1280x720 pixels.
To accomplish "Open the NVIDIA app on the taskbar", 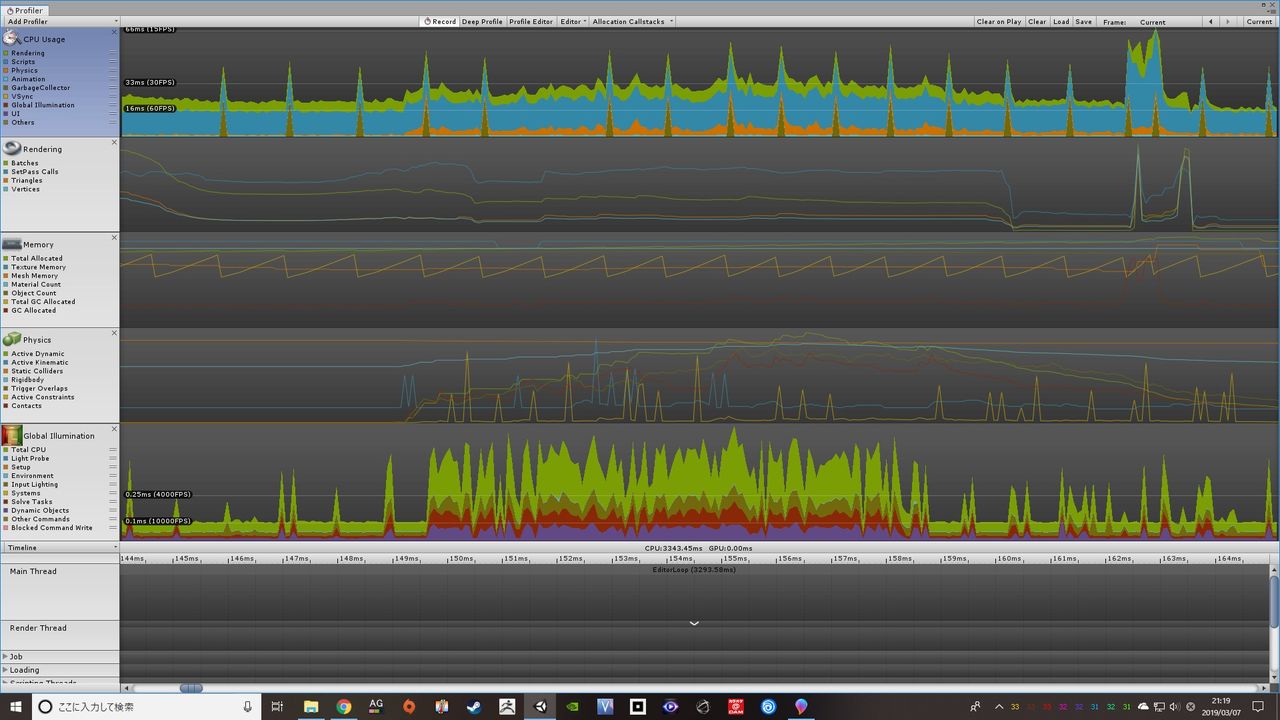I will point(572,706).
